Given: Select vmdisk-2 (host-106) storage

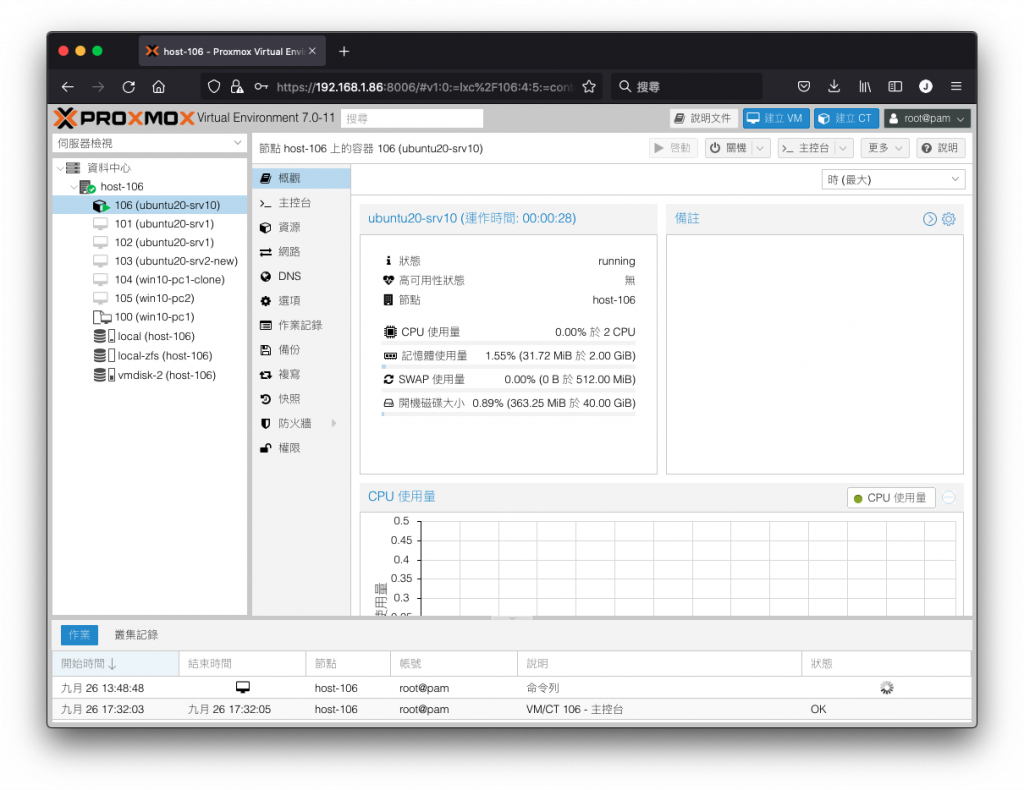Looking at the screenshot, I should coord(150,375).
